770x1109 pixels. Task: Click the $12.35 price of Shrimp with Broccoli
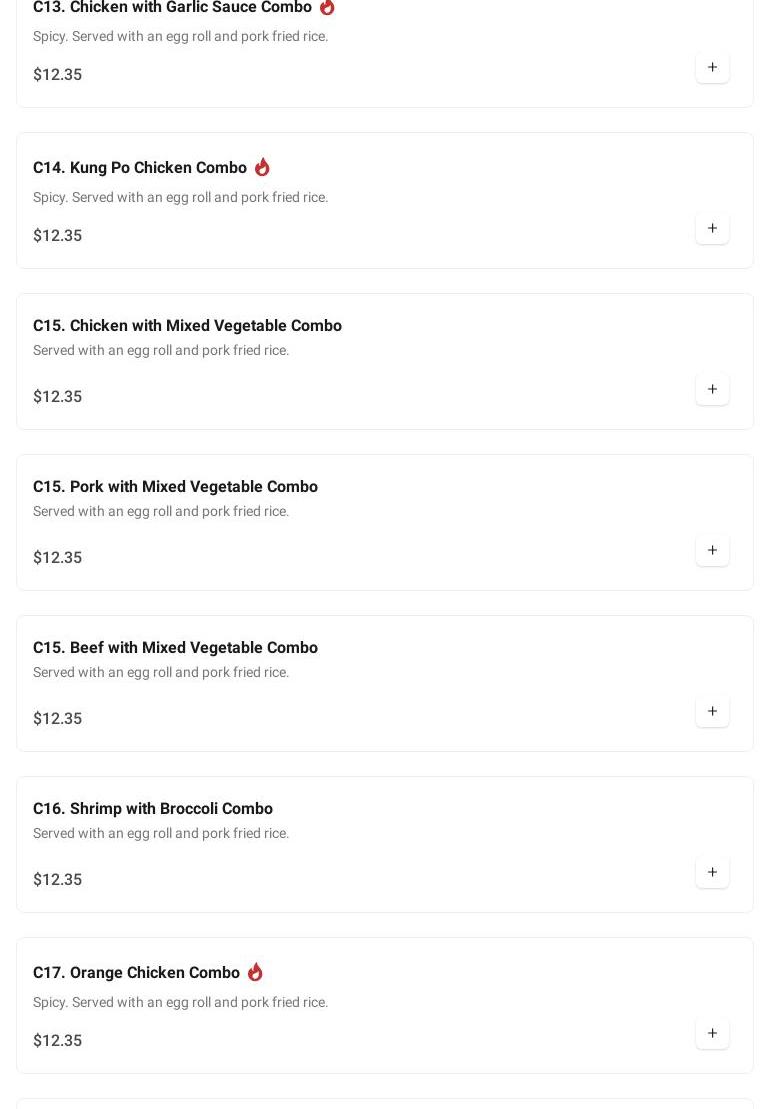click(x=57, y=880)
